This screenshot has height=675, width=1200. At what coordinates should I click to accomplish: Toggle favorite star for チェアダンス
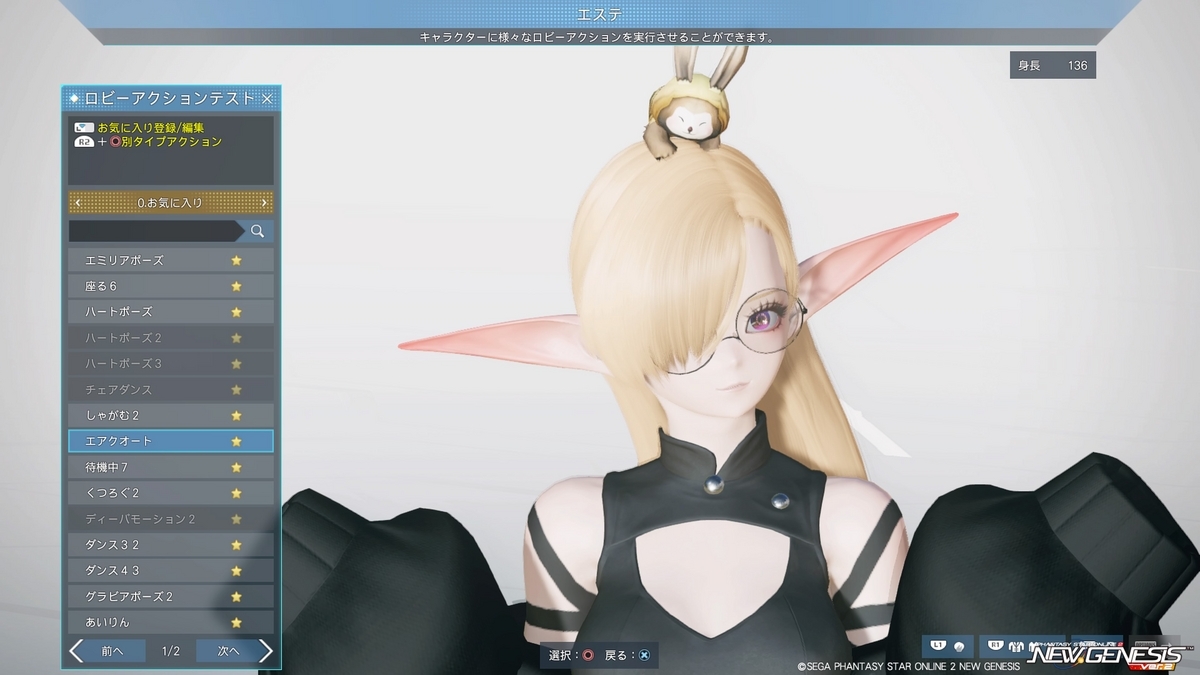[237, 389]
